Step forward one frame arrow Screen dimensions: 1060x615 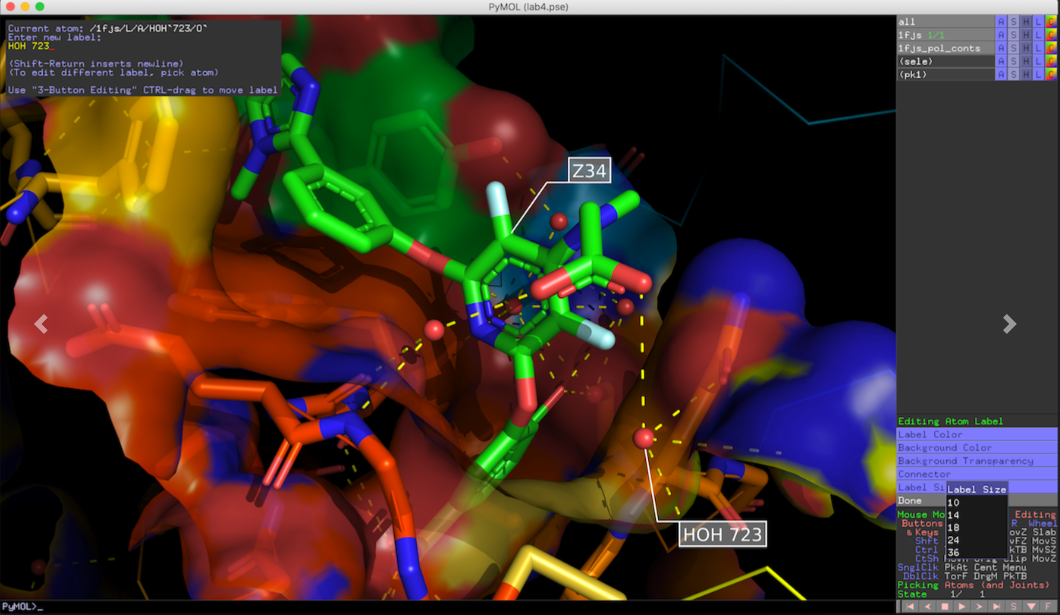tap(980, 607)
